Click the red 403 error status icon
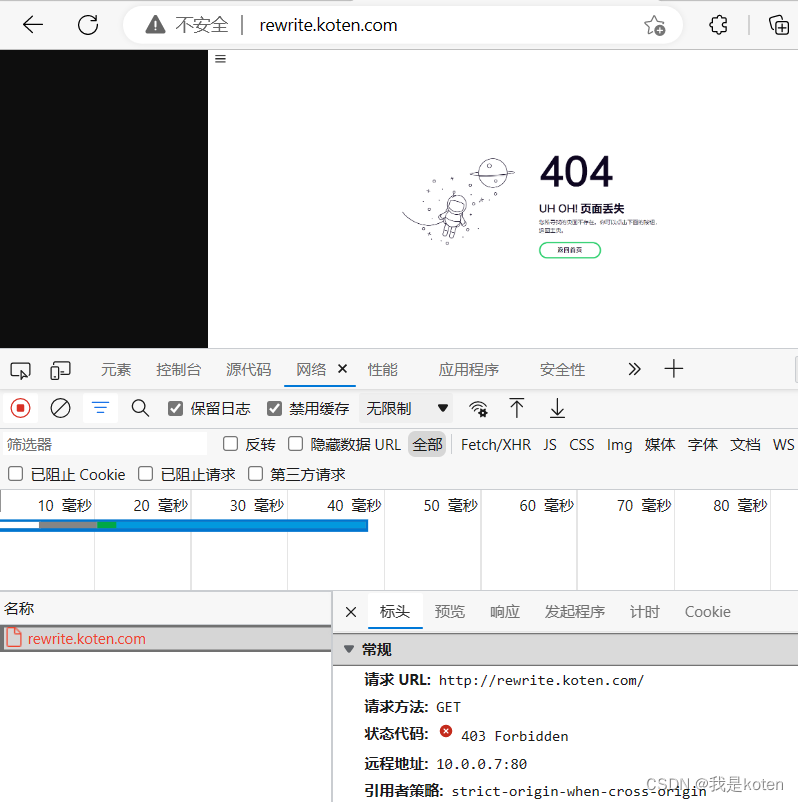This screenshot has height=802, width=798. [446, 731]
